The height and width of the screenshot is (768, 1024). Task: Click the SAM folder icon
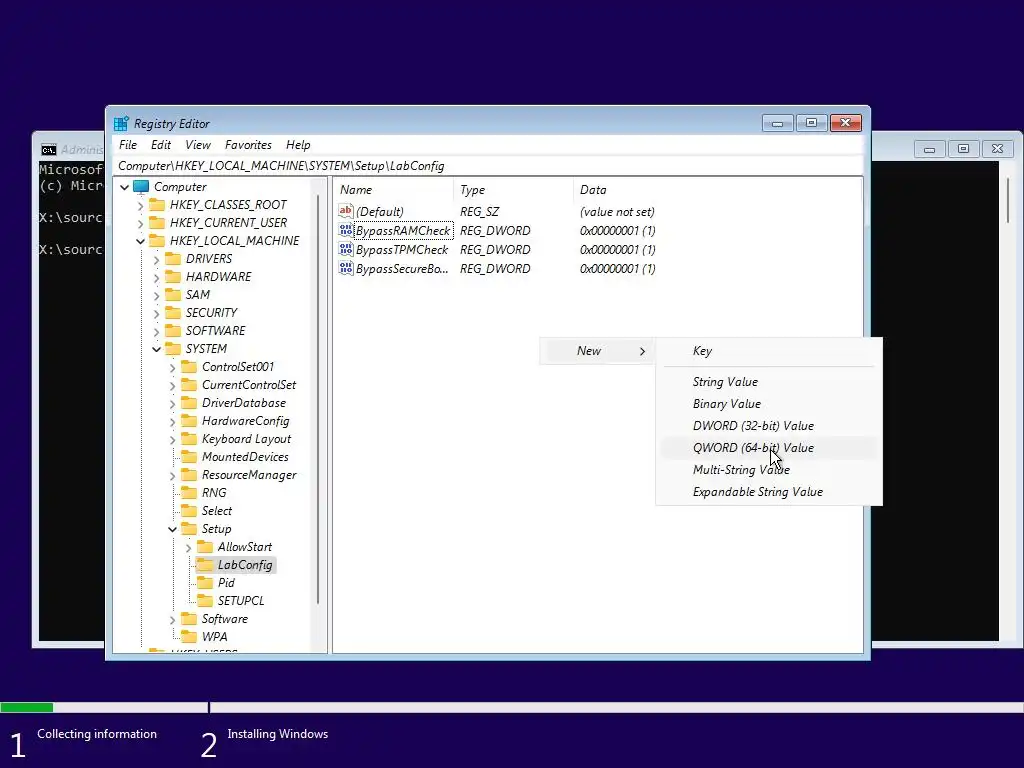coord(173,295)
